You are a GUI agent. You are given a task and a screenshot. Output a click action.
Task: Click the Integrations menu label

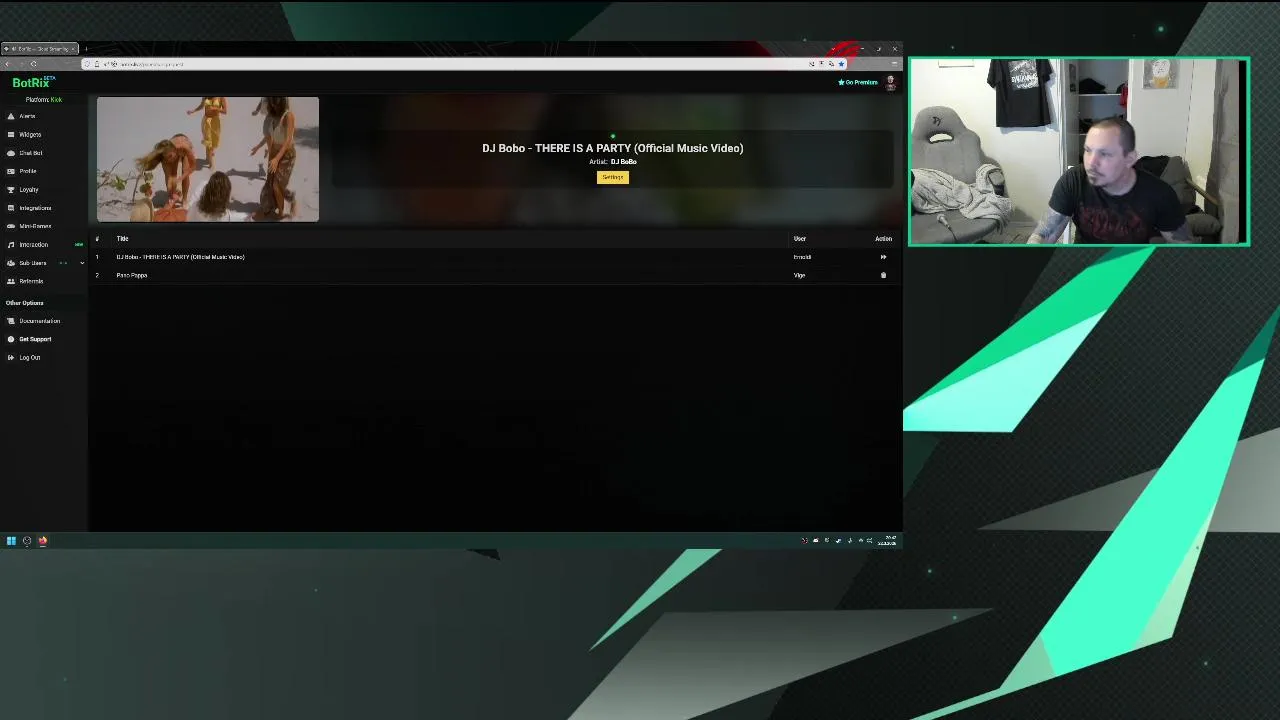(x=35, y=208)
